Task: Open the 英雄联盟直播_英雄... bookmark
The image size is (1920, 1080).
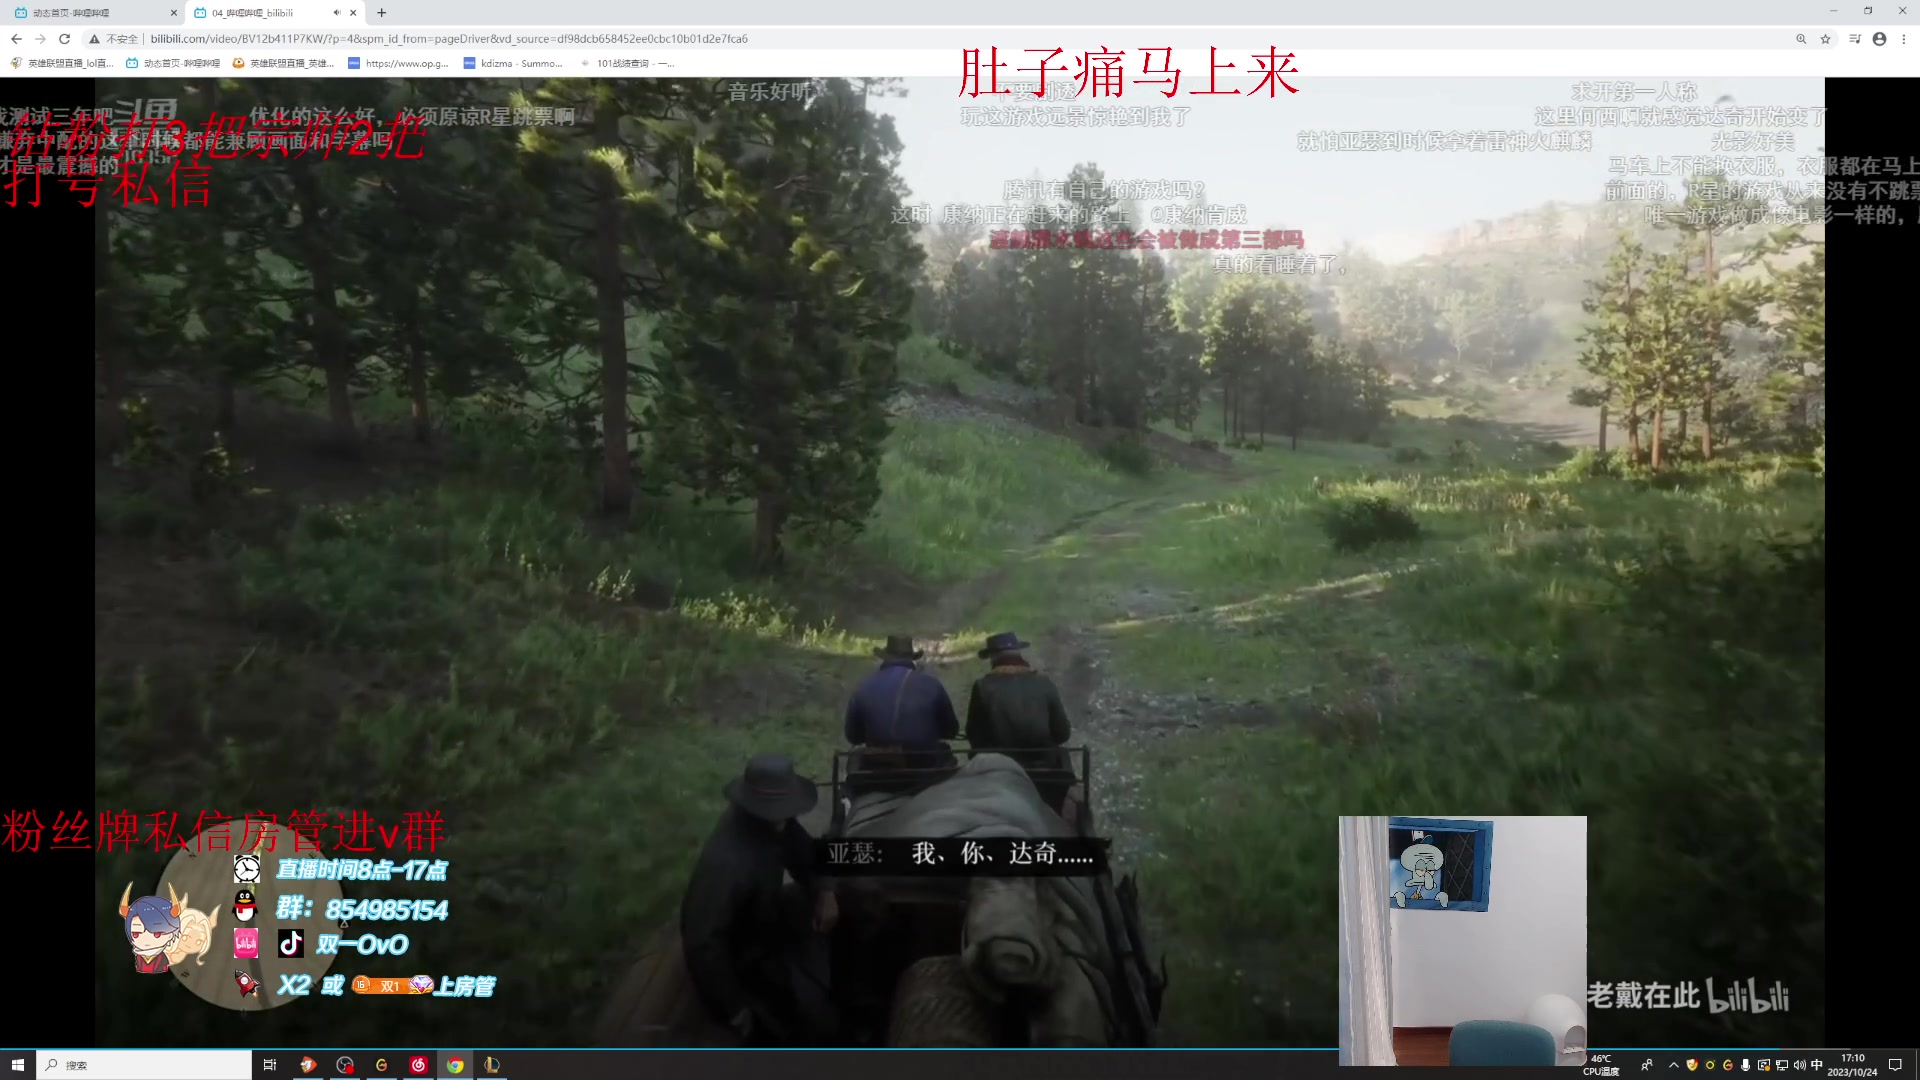Action: 283,63
